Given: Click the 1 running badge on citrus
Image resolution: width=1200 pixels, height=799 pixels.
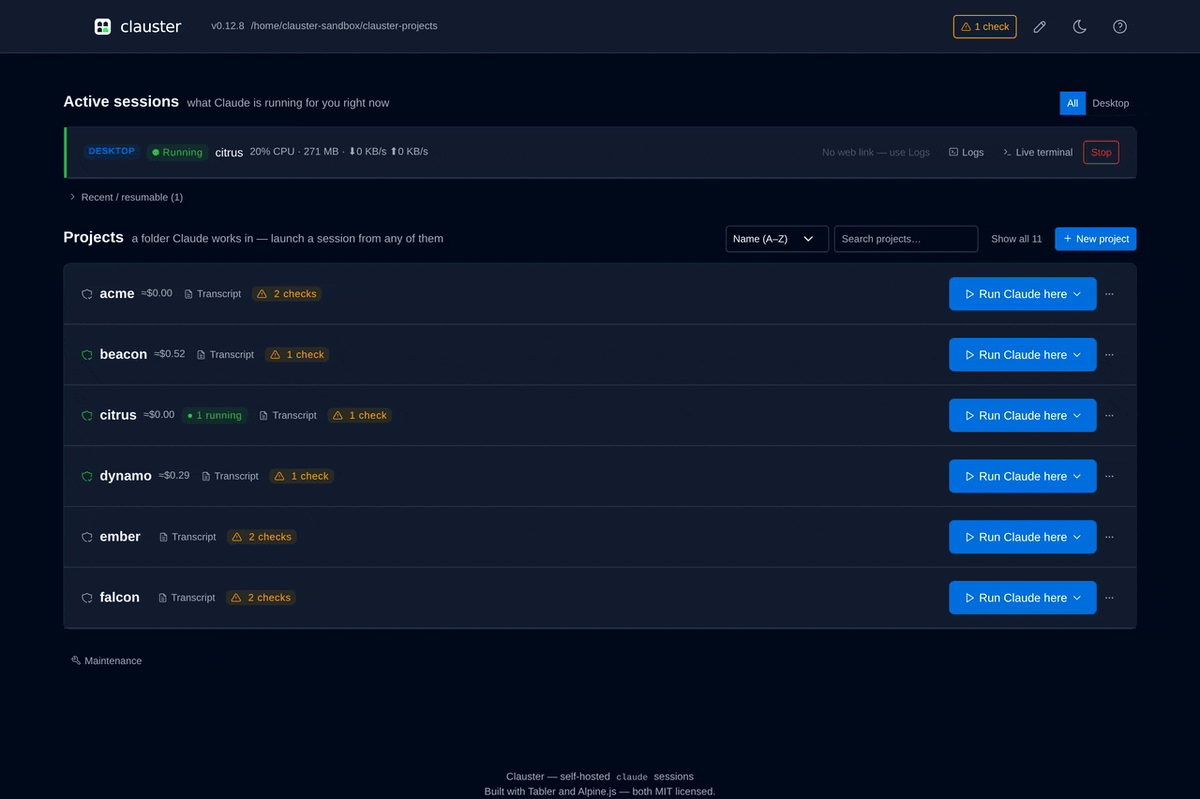Looking at the screenshot, I should click(x=214, y=415).
